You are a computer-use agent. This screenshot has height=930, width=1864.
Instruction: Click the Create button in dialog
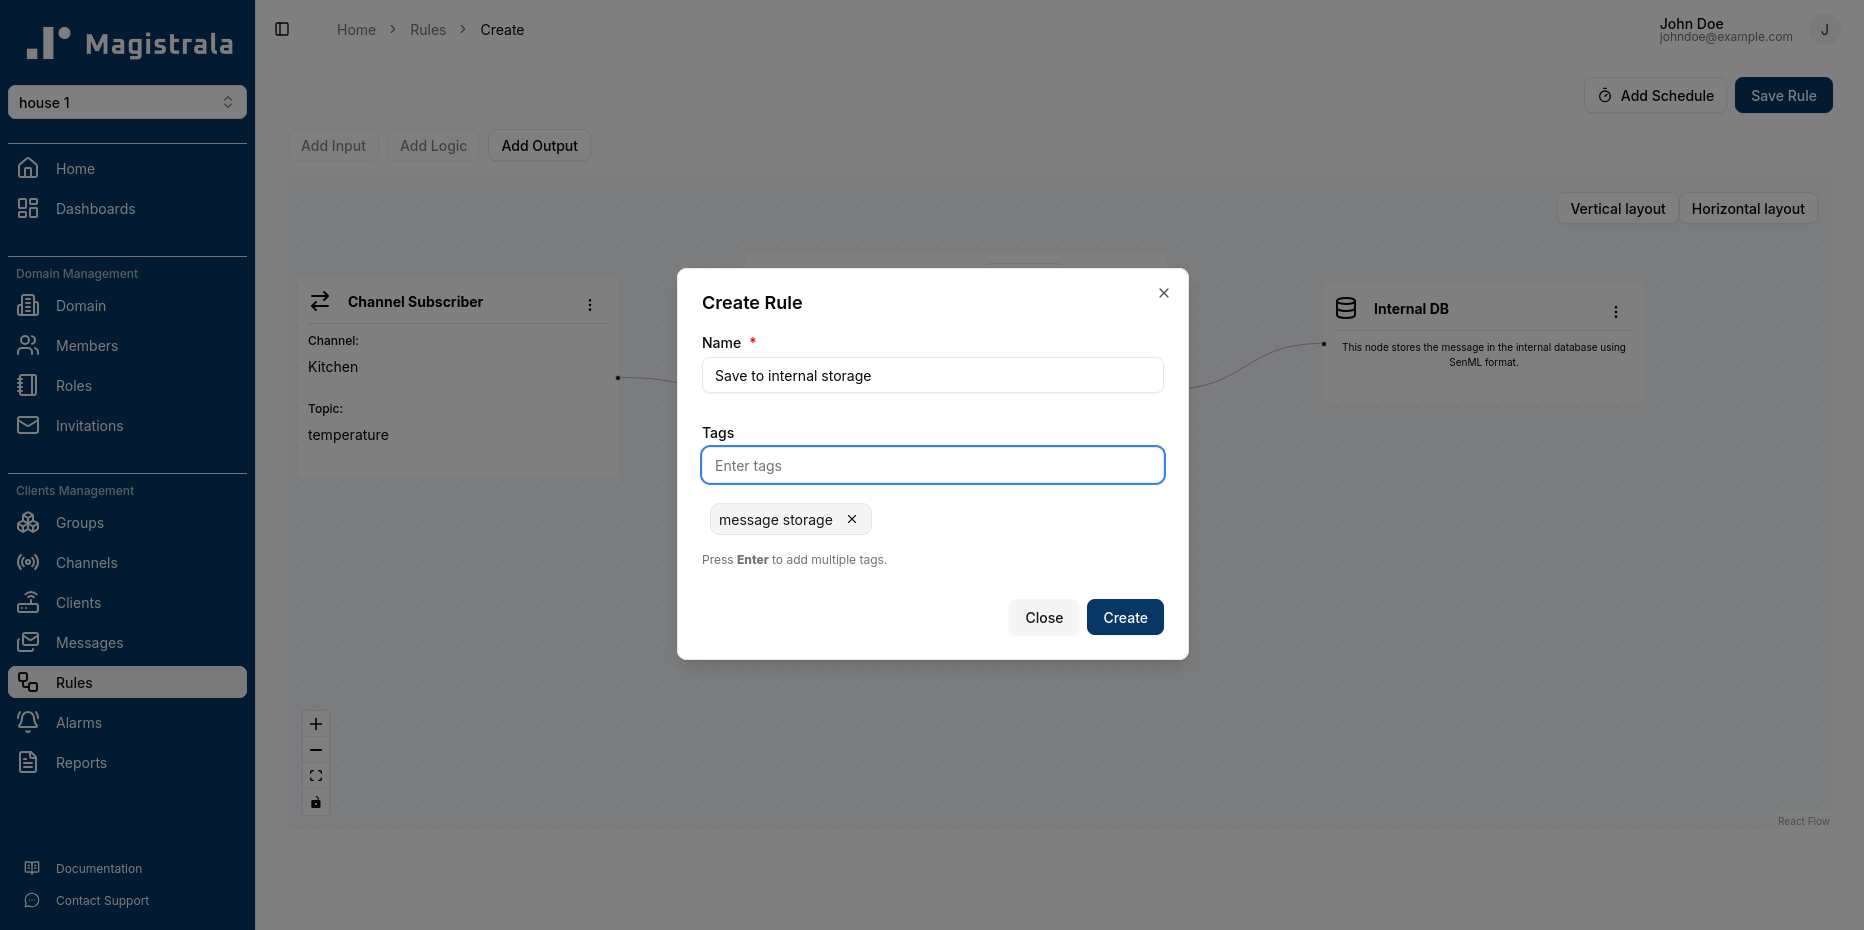pos(1125,618)
